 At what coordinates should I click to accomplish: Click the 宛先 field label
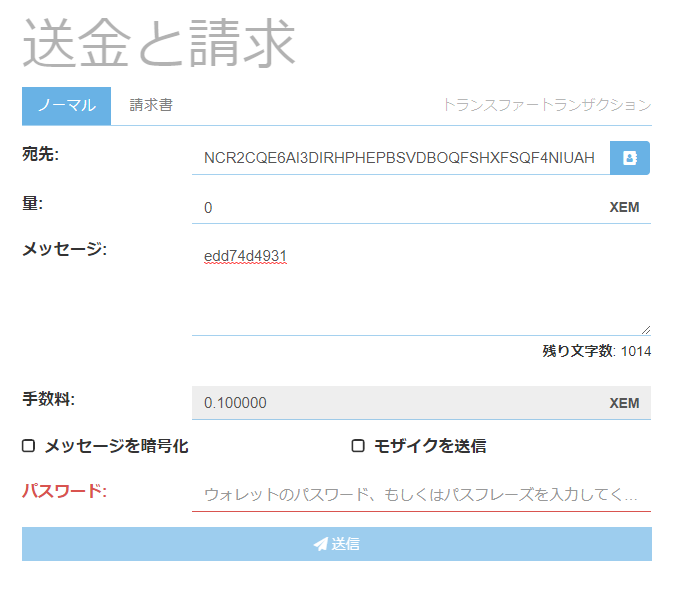coord(41,154)
